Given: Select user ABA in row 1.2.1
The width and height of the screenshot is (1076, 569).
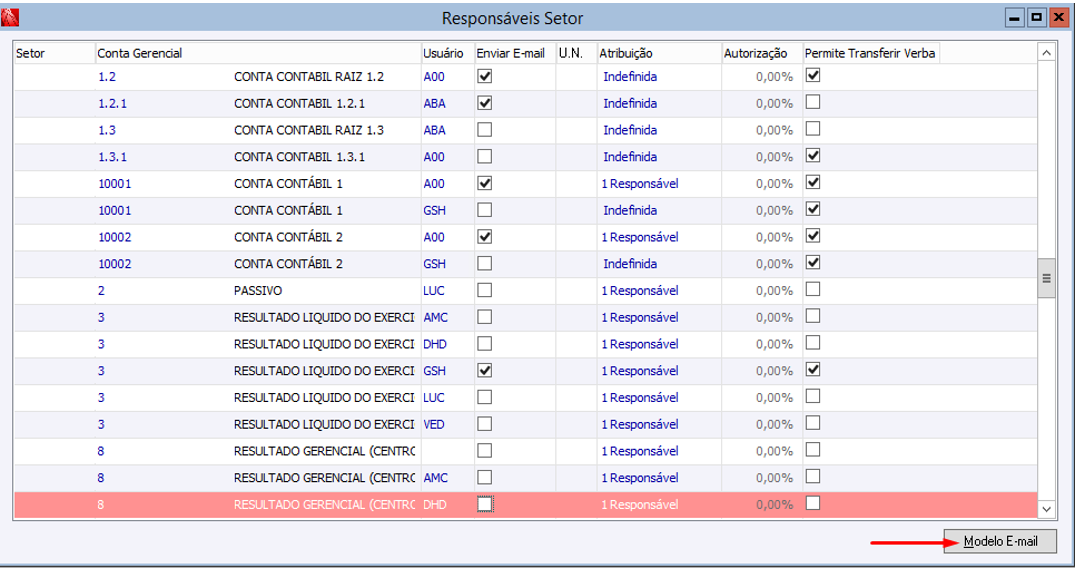Looking at the screenshot, I should [434, 104].
